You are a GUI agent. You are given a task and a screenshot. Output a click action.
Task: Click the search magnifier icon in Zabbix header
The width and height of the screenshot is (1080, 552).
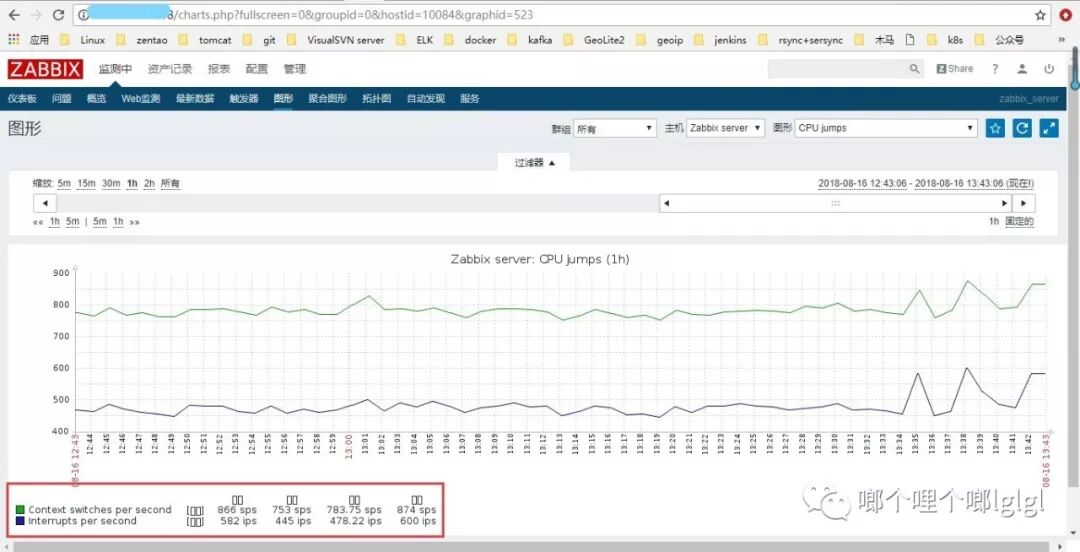point(914,69)
